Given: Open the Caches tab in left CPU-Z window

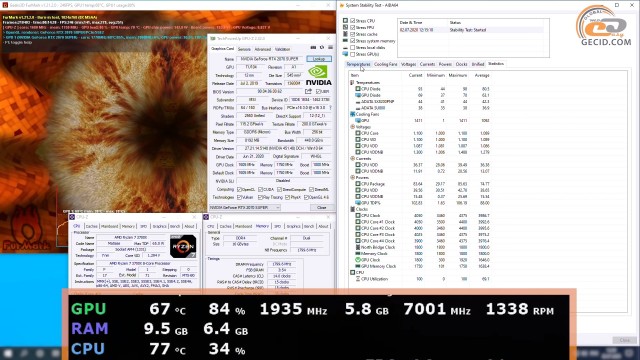Looking at the screenshot, I should 91,226.
